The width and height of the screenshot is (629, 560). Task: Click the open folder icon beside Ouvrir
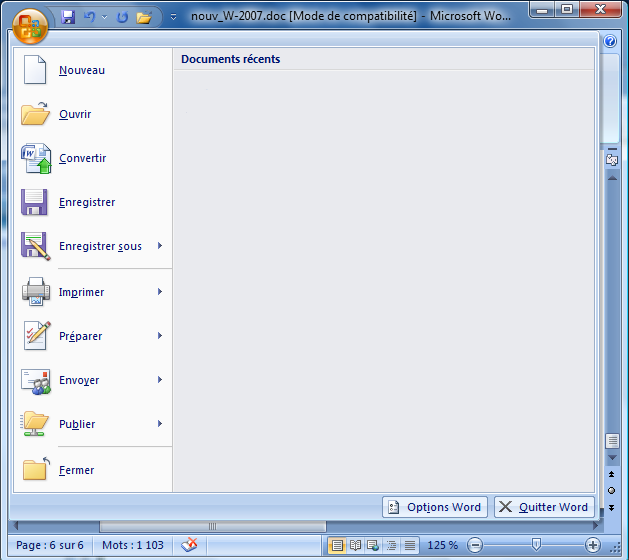tap(35, 114)
